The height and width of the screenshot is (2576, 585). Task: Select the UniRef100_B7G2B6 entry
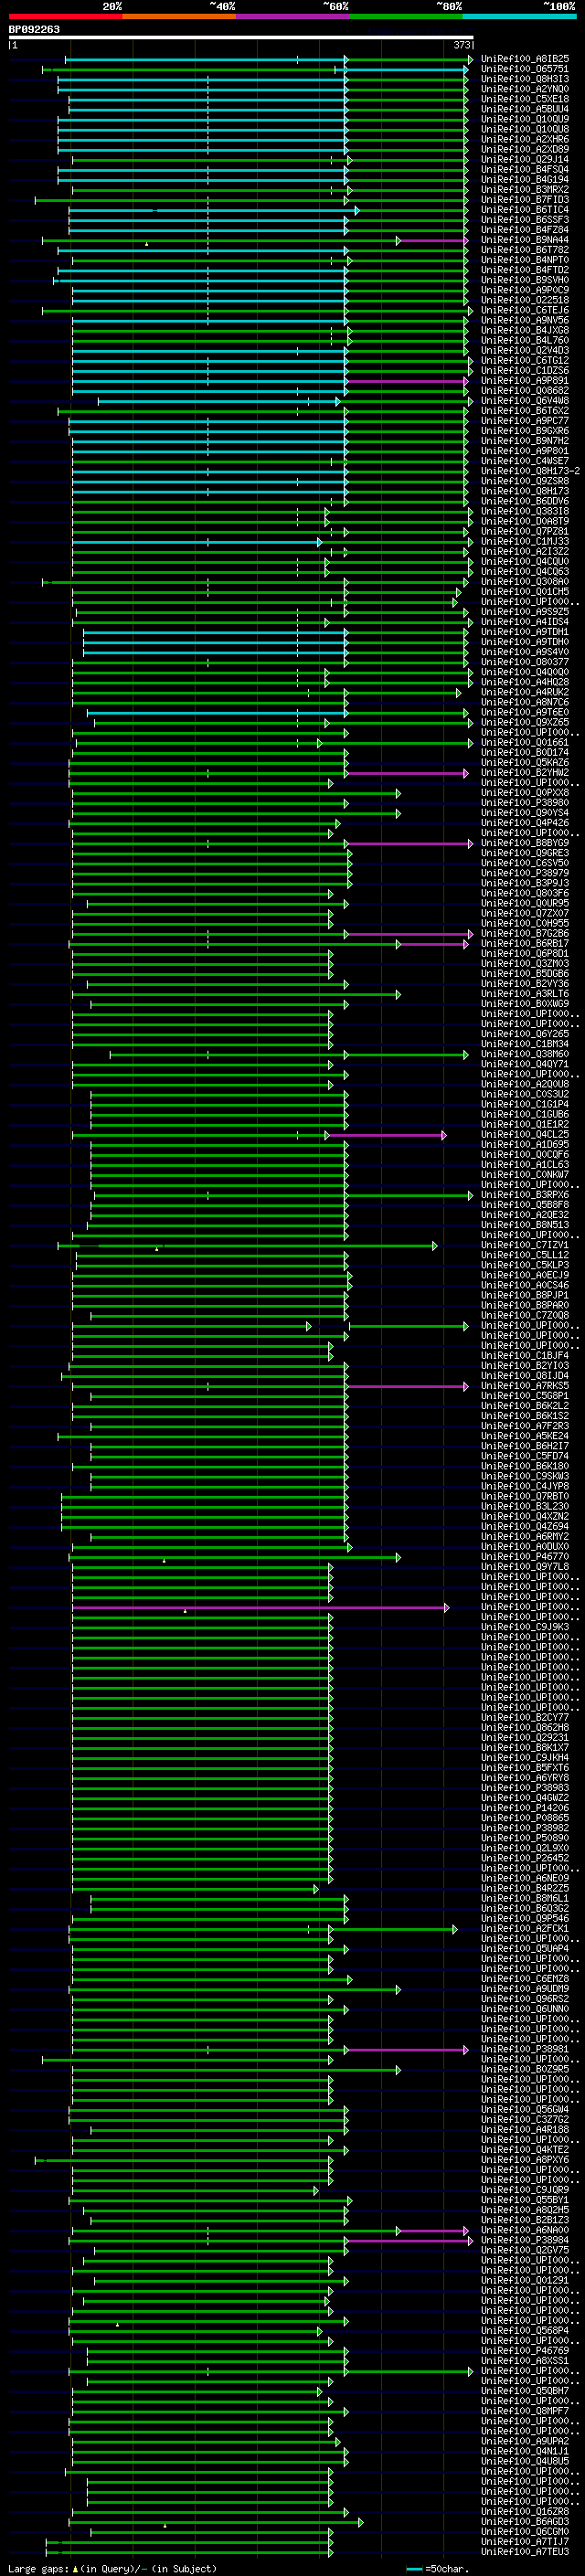click(x=525, y=933)
